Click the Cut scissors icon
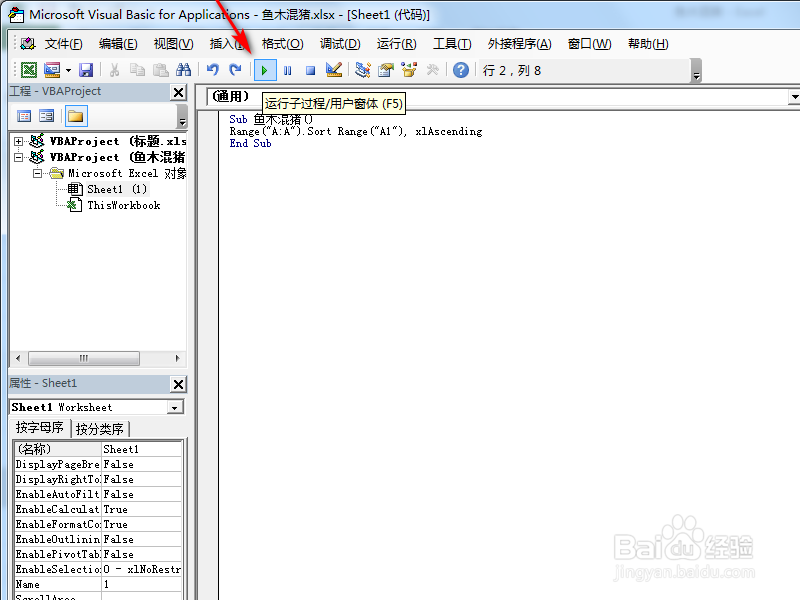The image size is (800, 600). (x=114, y=70)
